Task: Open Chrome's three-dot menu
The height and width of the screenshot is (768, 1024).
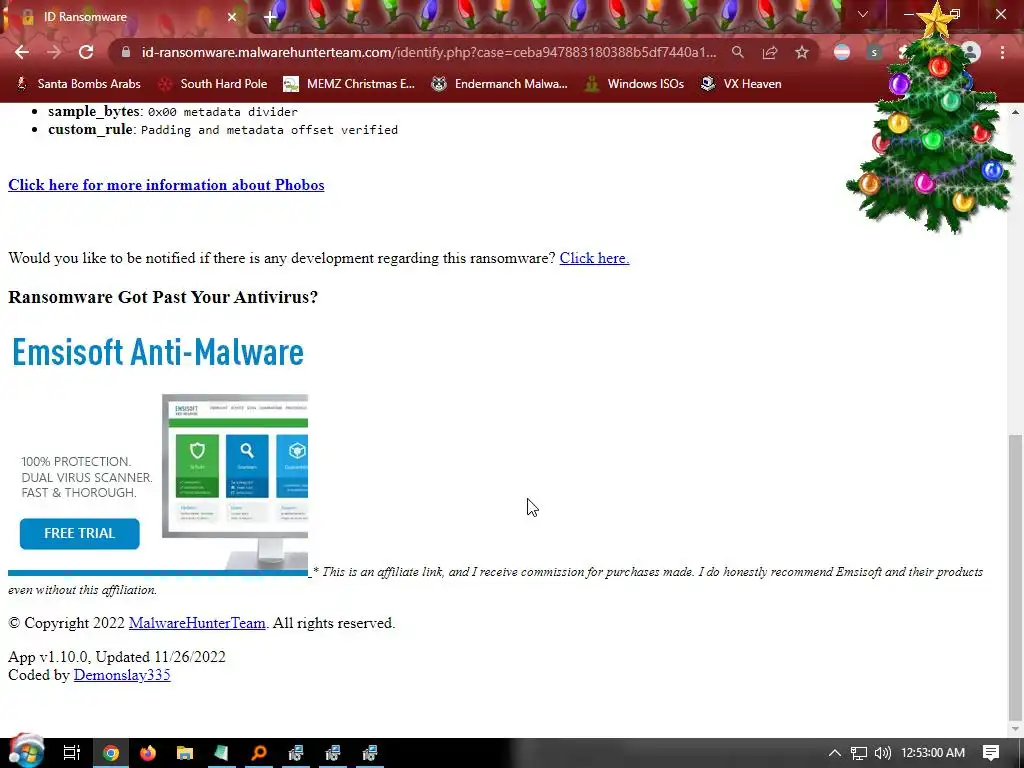Action: click(x=1002, y=52)
